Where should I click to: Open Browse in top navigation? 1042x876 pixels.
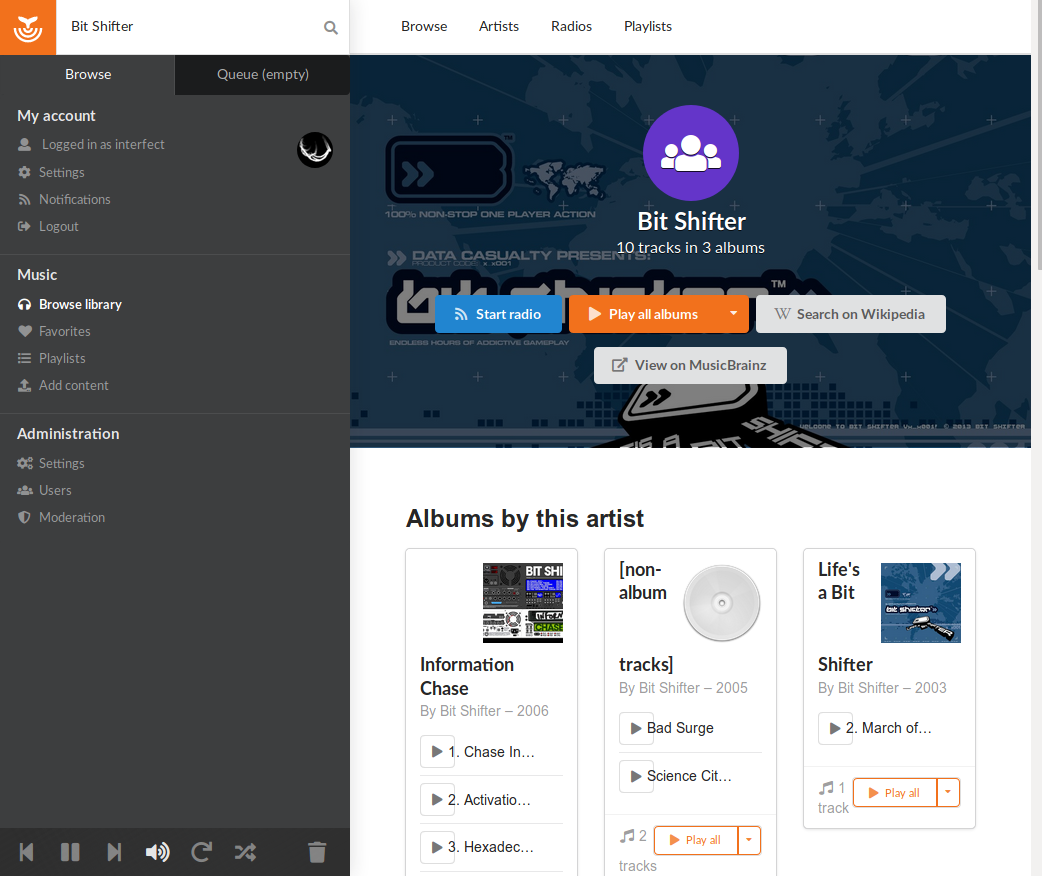(424, 27)
